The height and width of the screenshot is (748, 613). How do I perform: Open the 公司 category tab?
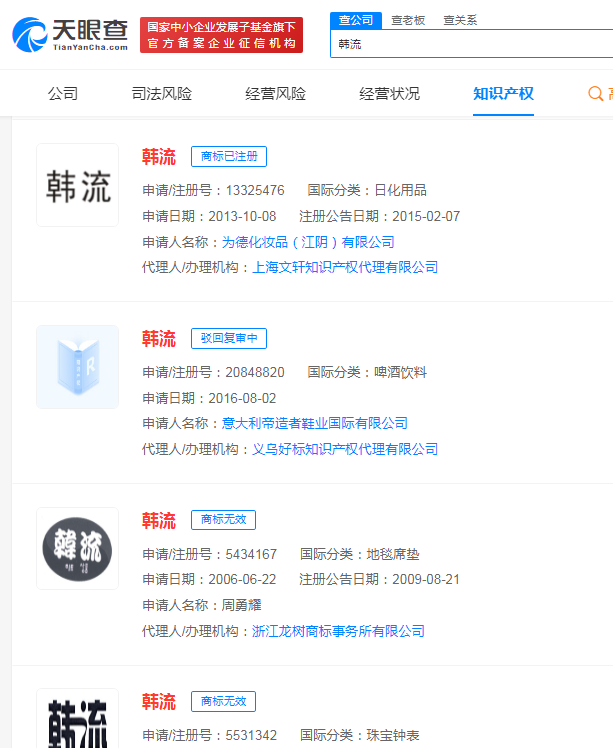(62, 94)
